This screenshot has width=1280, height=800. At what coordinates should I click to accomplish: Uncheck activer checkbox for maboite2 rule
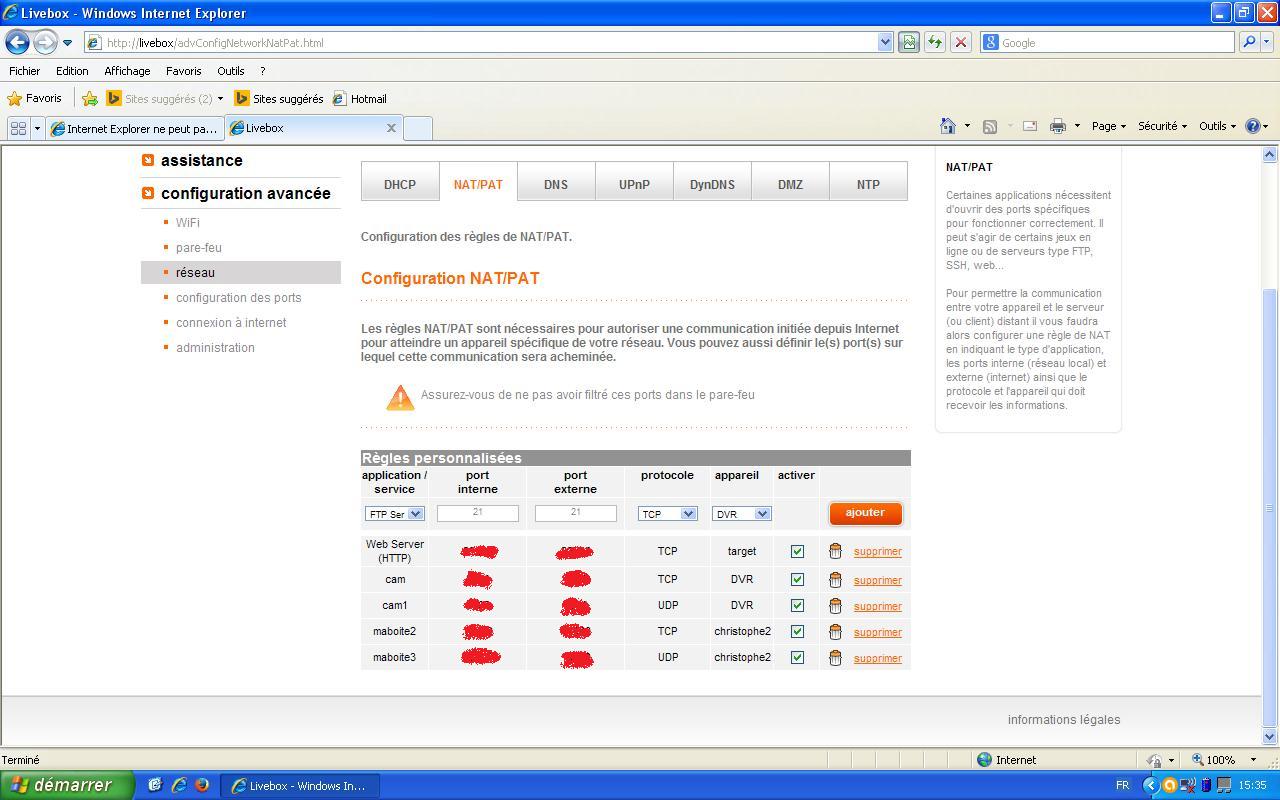tap(797, 631)
